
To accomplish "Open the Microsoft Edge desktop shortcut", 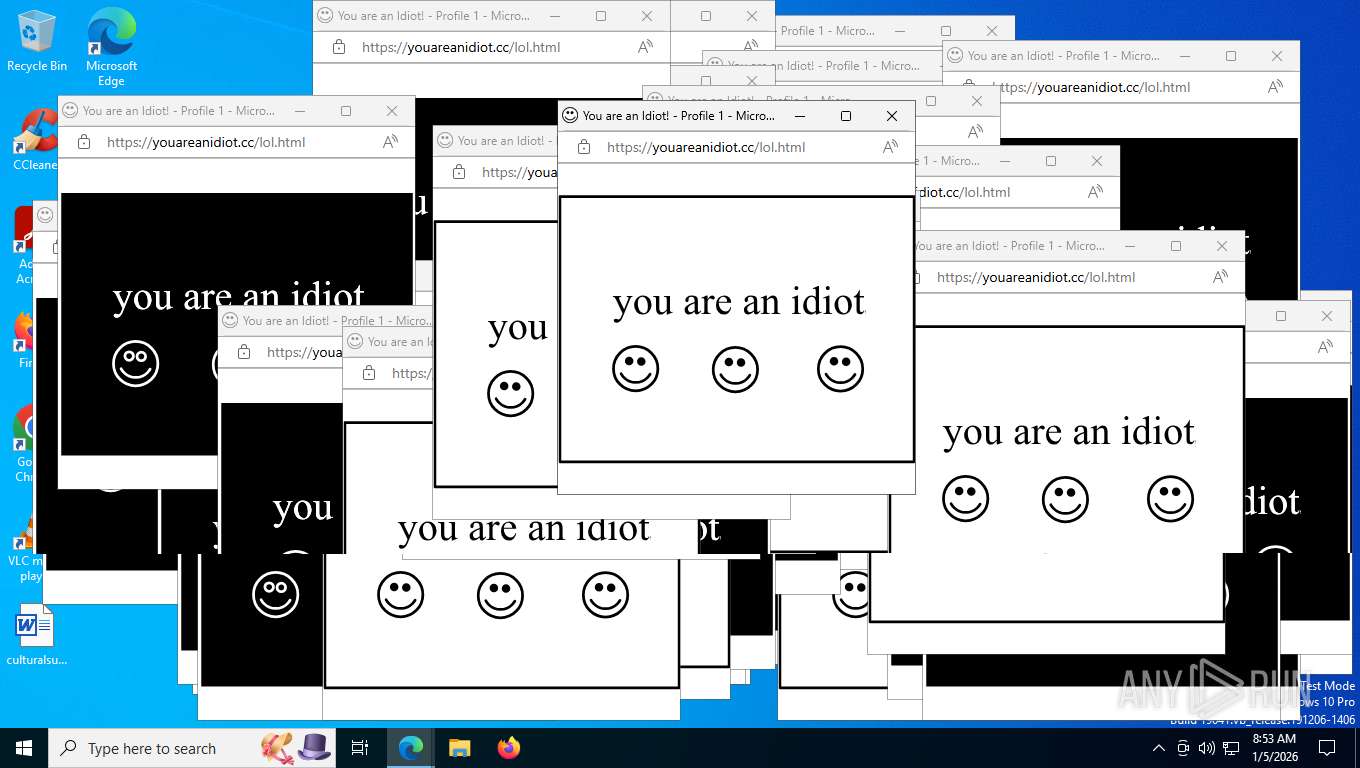I will pos(111,47).
